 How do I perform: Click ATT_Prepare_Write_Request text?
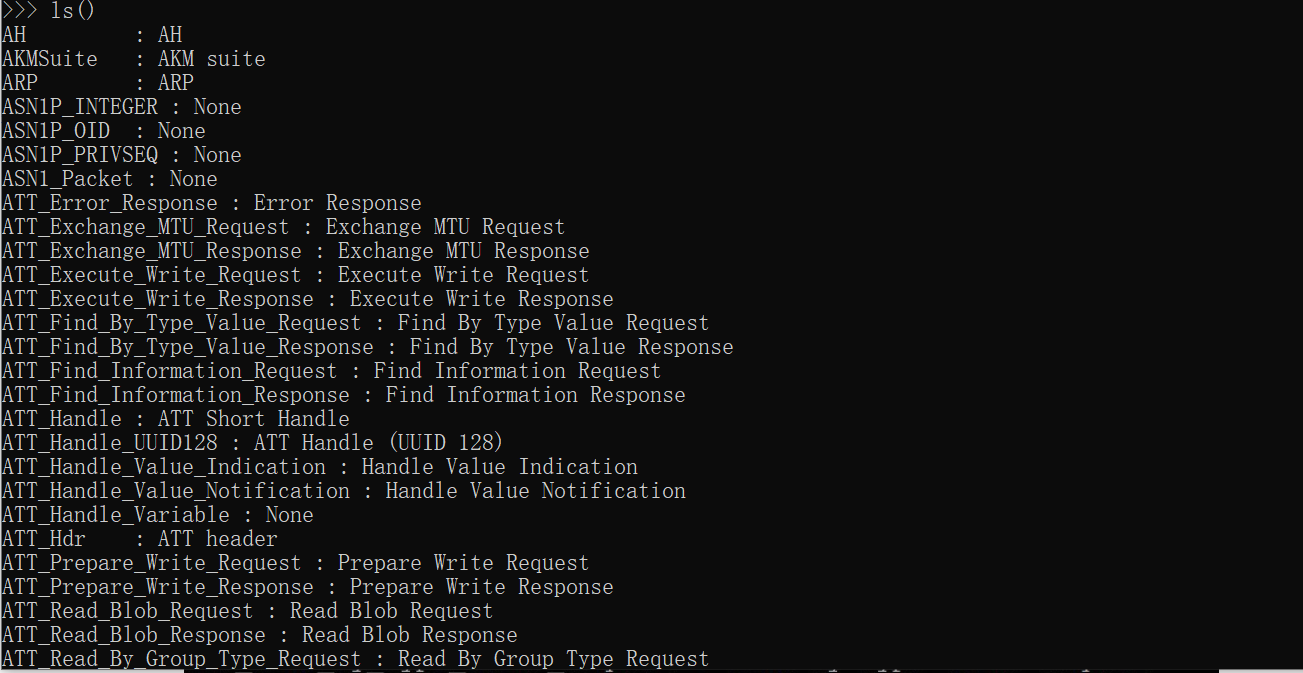(152, 563)
